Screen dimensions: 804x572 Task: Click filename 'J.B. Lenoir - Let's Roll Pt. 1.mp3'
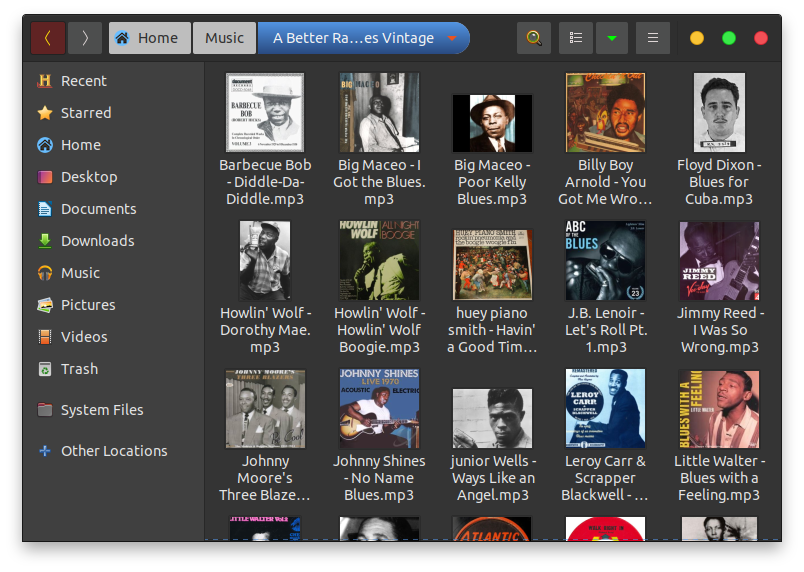point(606,330)
